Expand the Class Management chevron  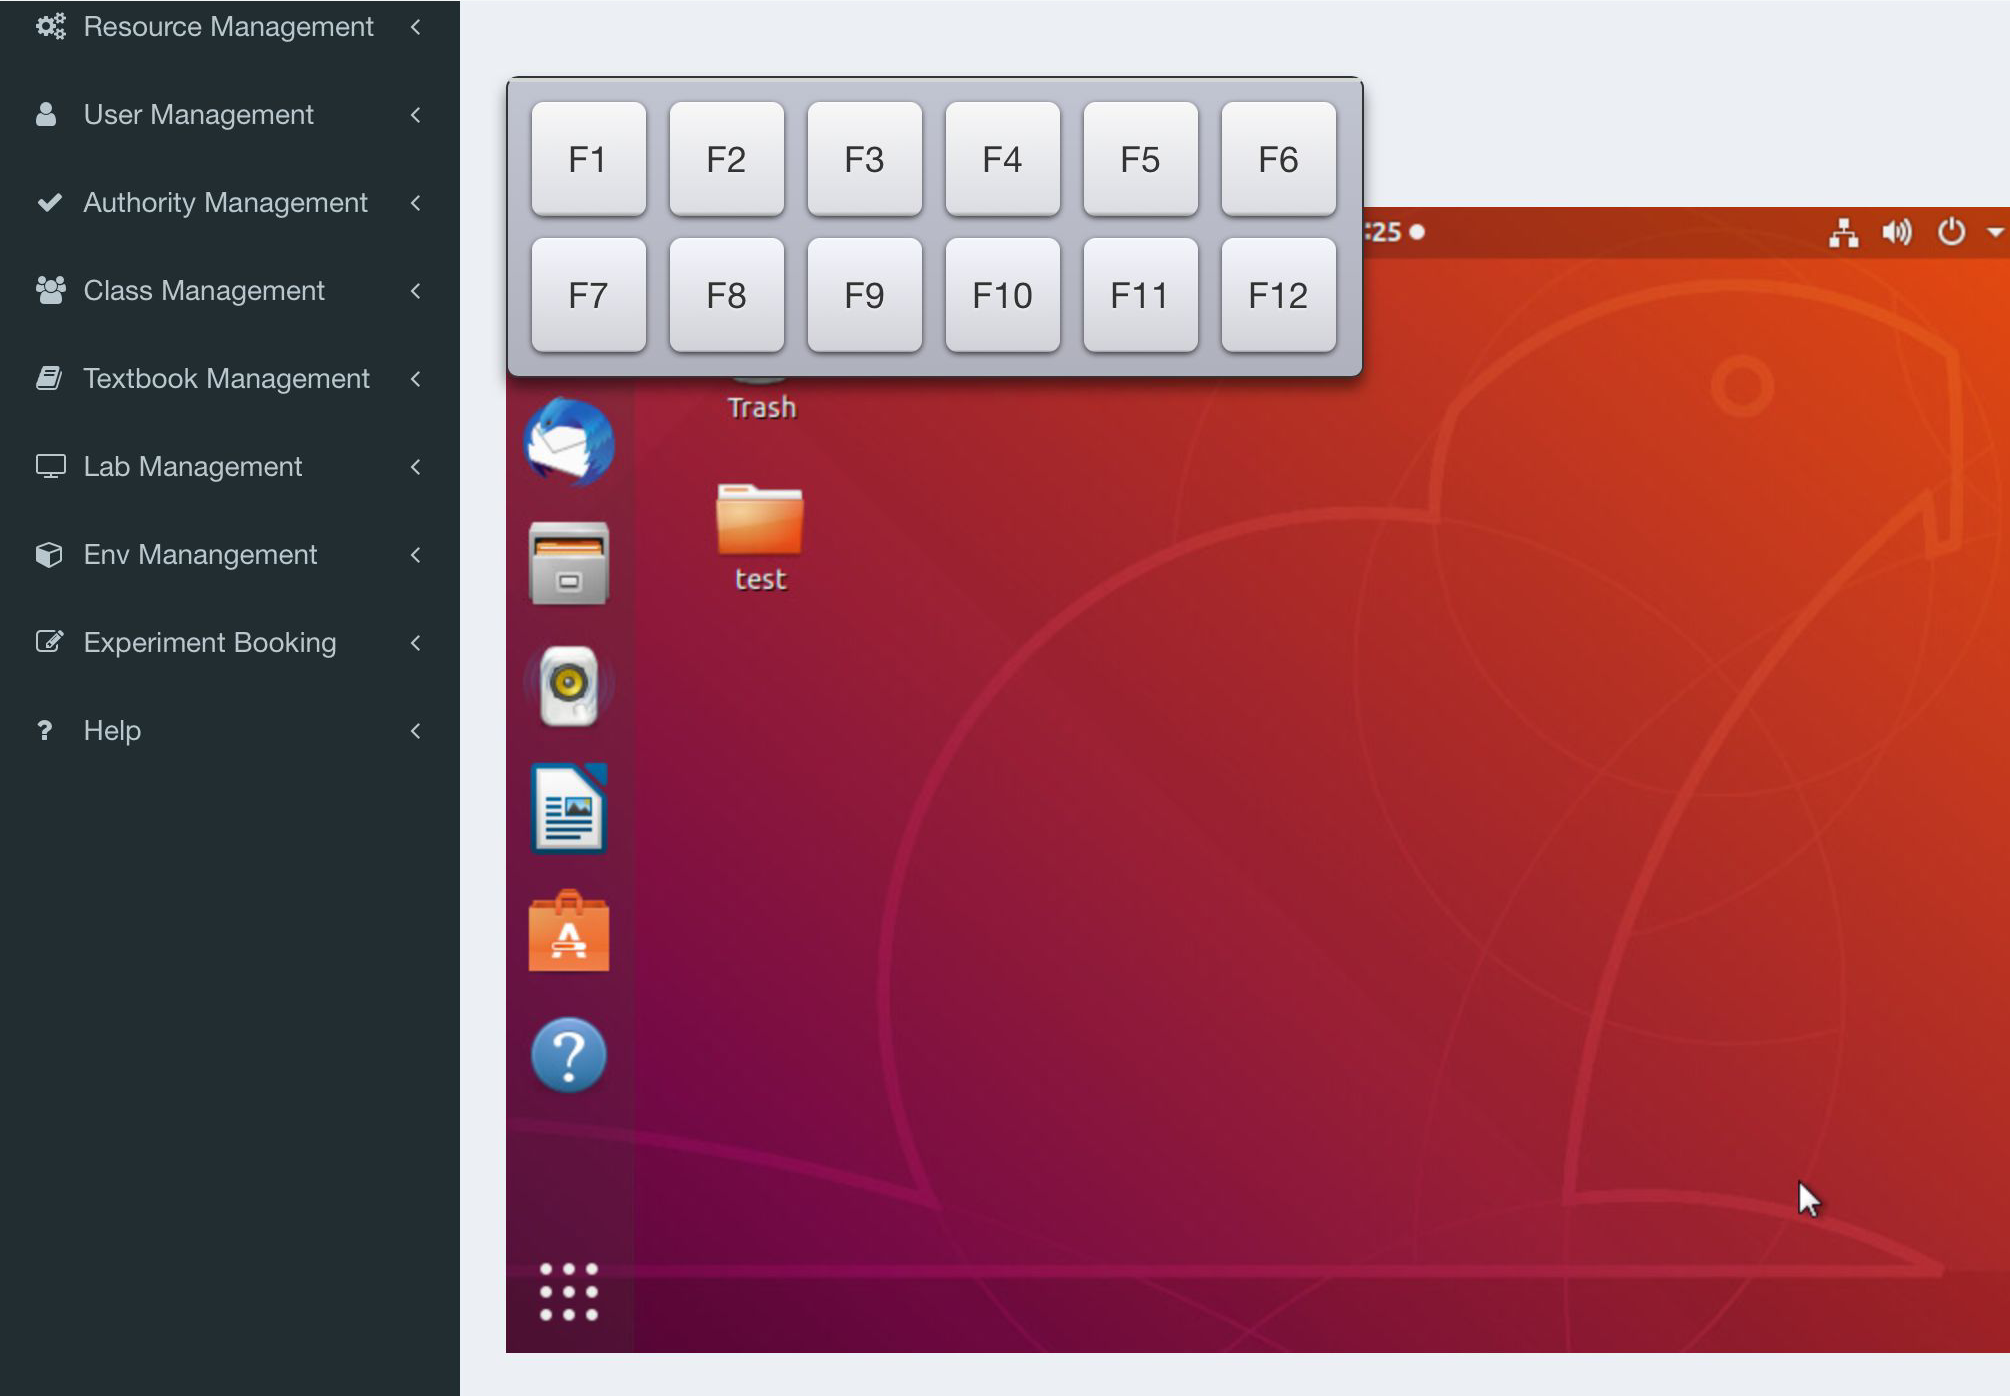click(x=416, y=291)
